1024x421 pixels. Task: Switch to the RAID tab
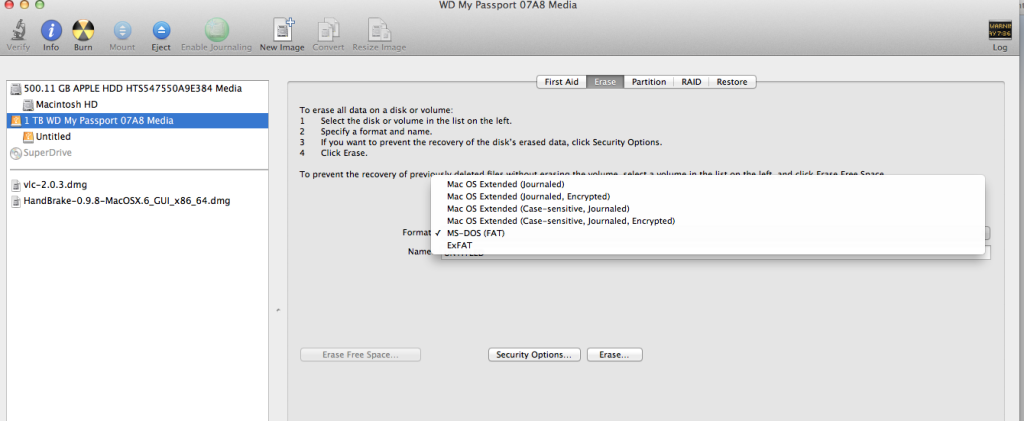pos(691,82)
